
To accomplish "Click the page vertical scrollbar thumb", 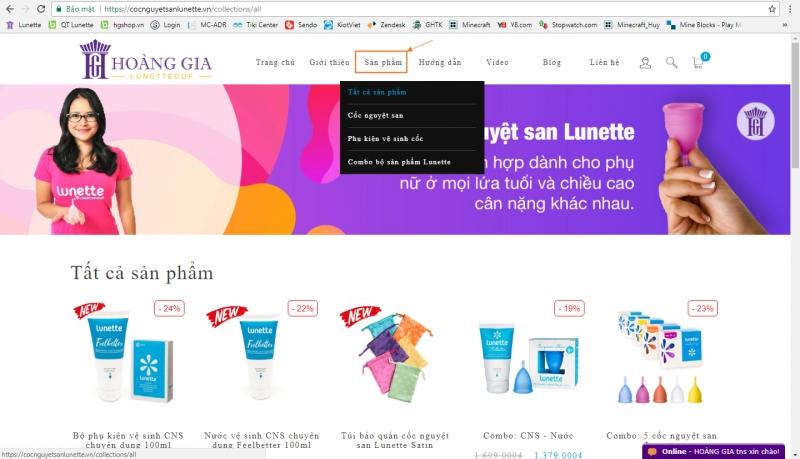I will [795, 105].
